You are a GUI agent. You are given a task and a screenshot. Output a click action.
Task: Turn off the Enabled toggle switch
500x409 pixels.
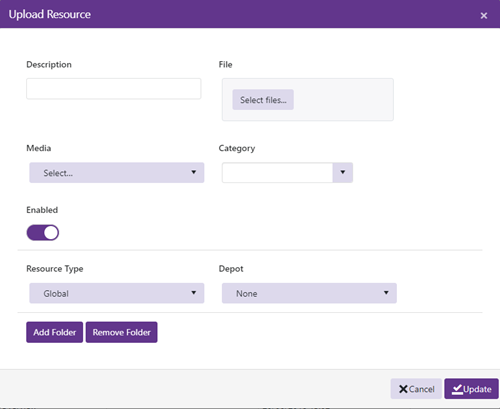43,232
